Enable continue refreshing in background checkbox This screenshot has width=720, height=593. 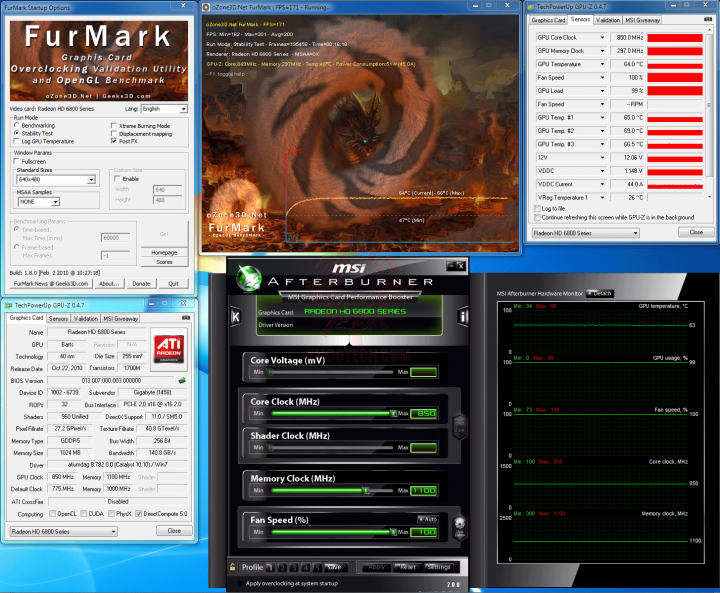(537, 217)
